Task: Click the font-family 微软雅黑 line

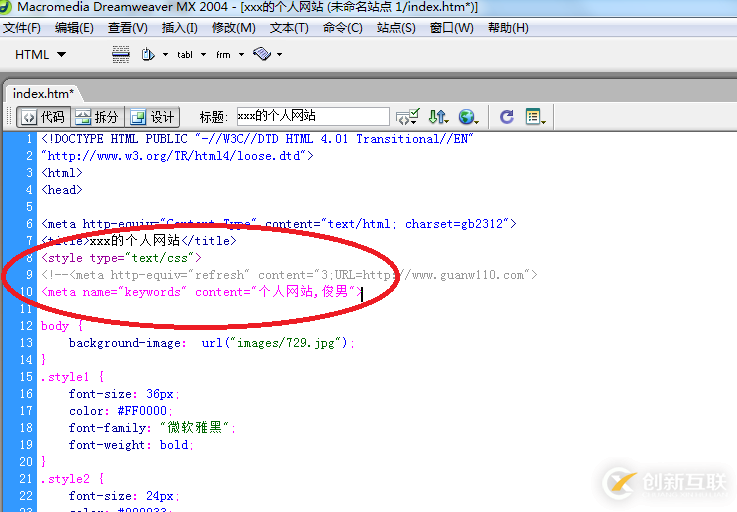Action: [x=152, y=428]
